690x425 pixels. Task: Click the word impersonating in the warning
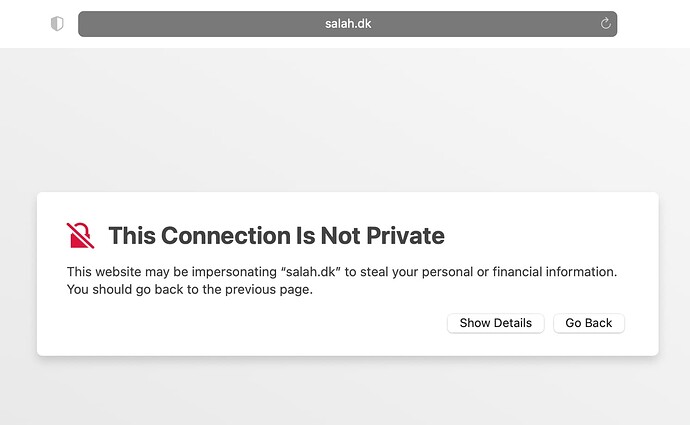click(x=234, y=272)
